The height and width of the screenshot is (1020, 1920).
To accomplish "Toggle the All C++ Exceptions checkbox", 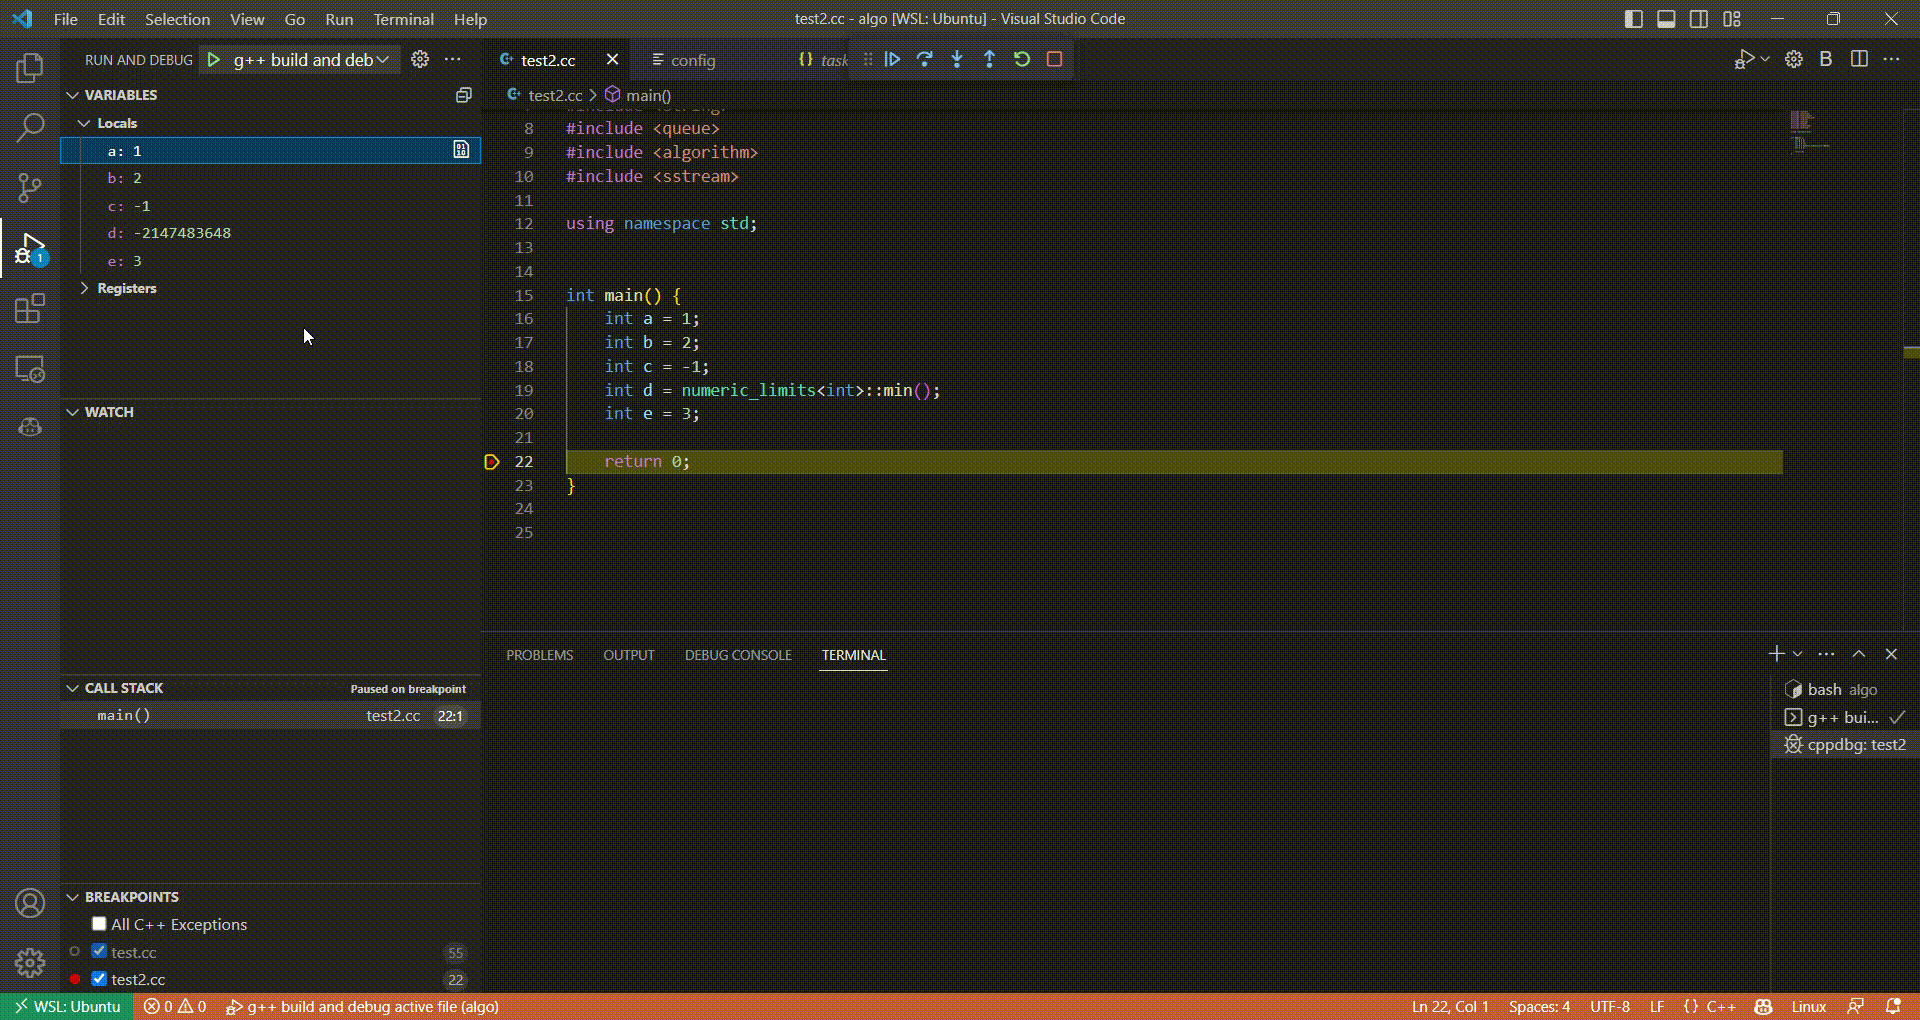I will [x=99, y=924].
